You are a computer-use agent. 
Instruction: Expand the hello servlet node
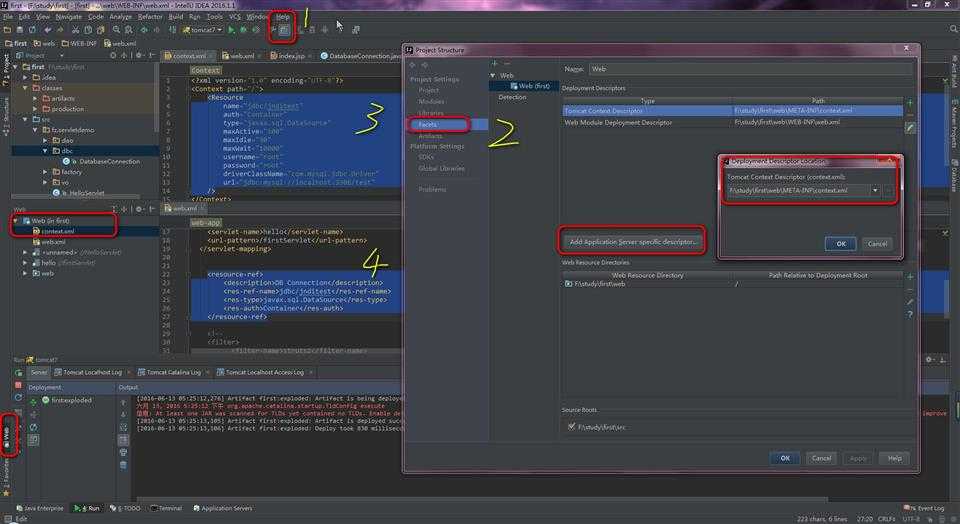coord(25,263)
